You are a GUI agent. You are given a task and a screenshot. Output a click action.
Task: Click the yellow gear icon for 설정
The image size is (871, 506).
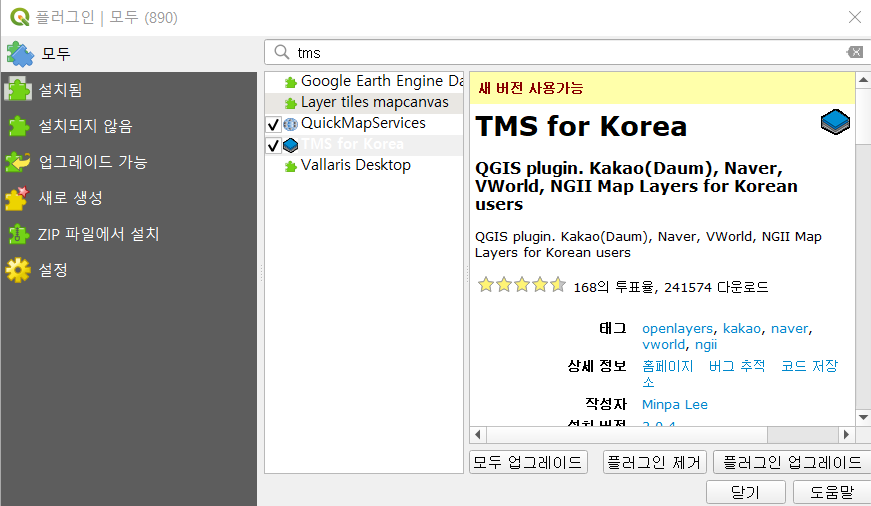pos(18,270)
